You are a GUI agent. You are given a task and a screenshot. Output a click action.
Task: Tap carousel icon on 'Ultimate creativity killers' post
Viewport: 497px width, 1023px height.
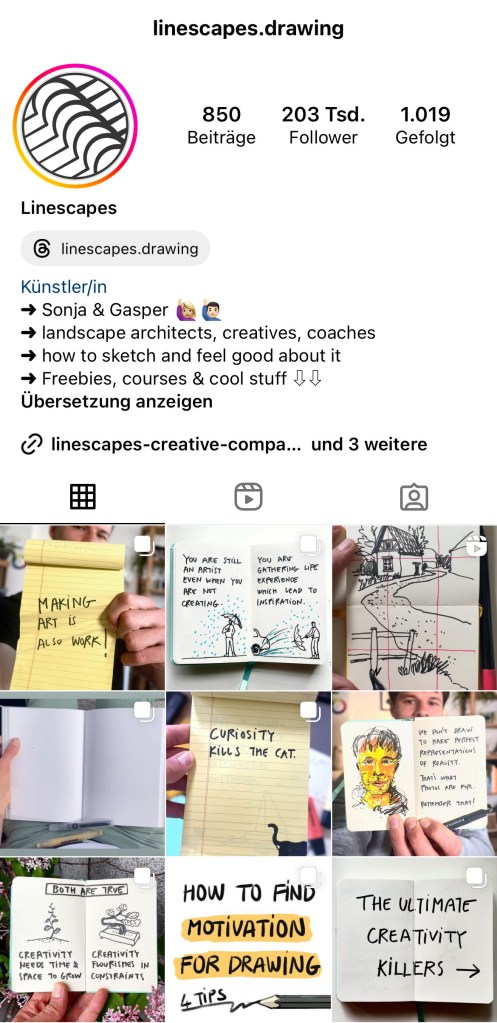pos(477,878)
